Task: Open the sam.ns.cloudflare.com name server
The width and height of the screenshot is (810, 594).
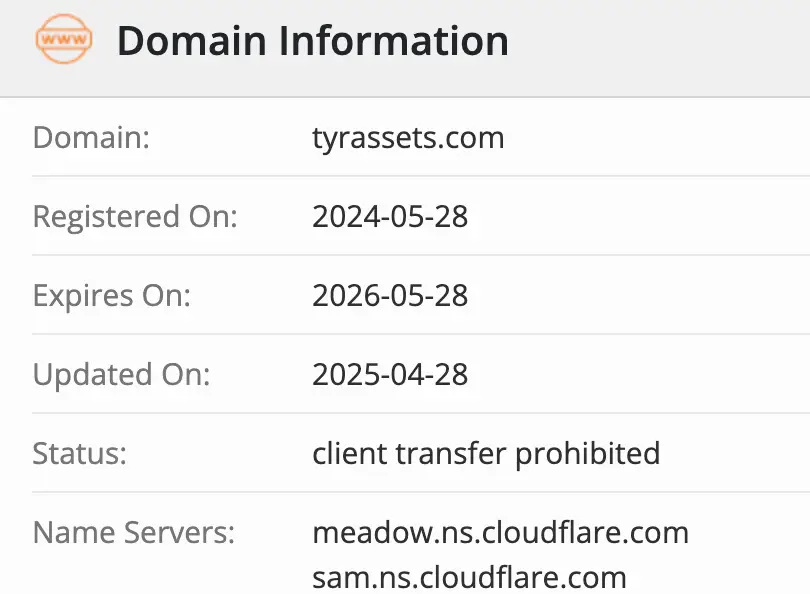Action: click(469, 577)
